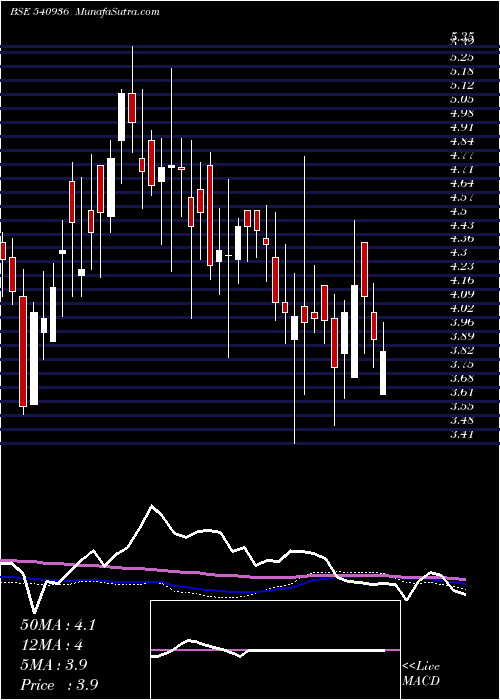Select the 4.36 price axis label
The height and width of the screenshot is (700, 500).
[x=462, y=239]
